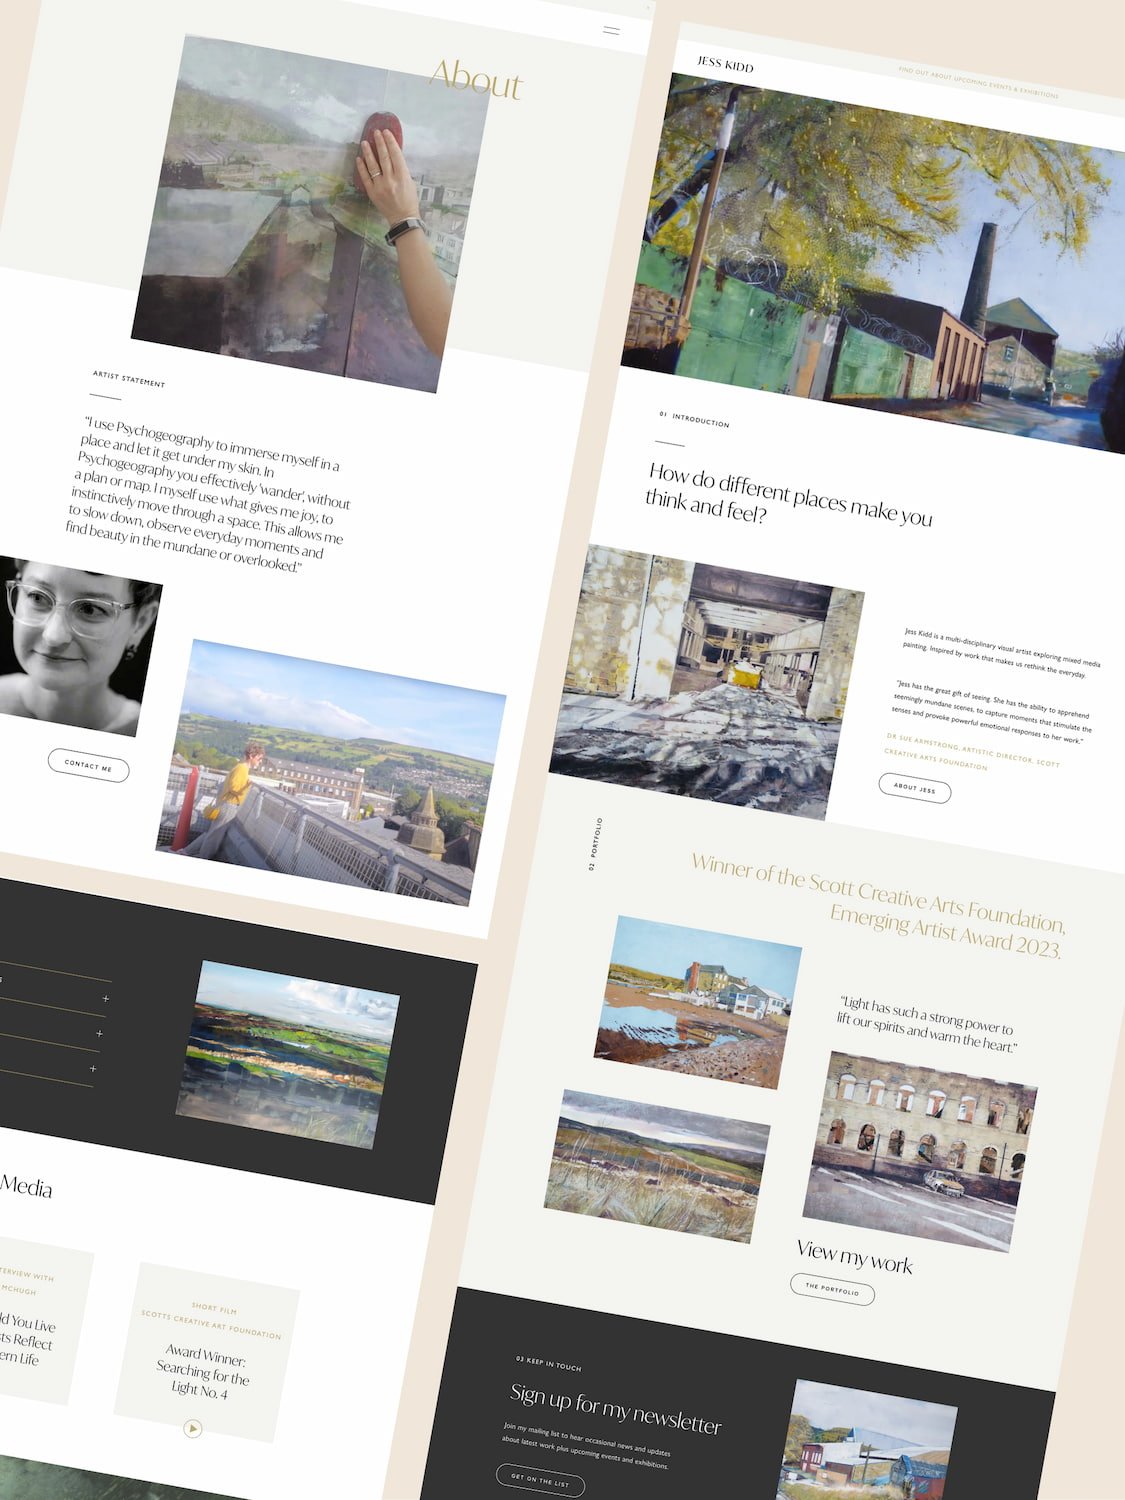Click the Contact Me button

88,766
